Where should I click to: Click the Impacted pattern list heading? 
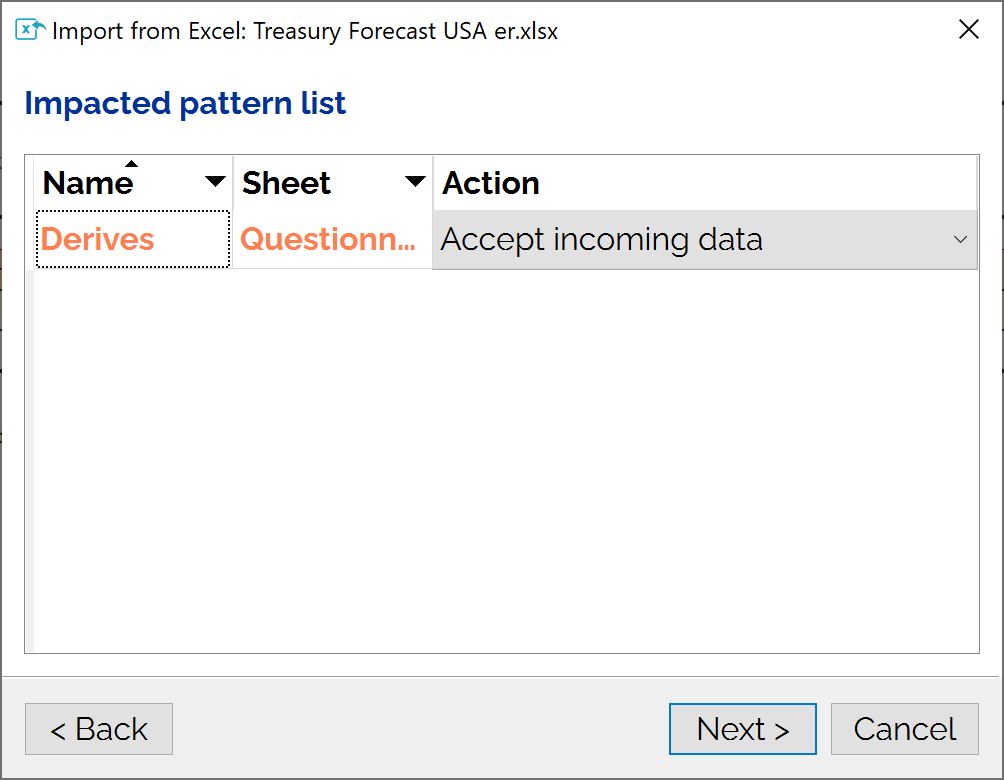tap(185, 103)
